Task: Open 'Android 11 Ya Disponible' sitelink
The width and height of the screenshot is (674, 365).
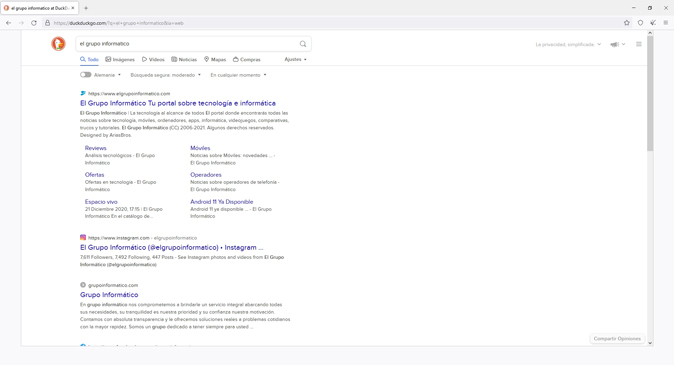Action: pyautogui.click(x=222, y=202)
